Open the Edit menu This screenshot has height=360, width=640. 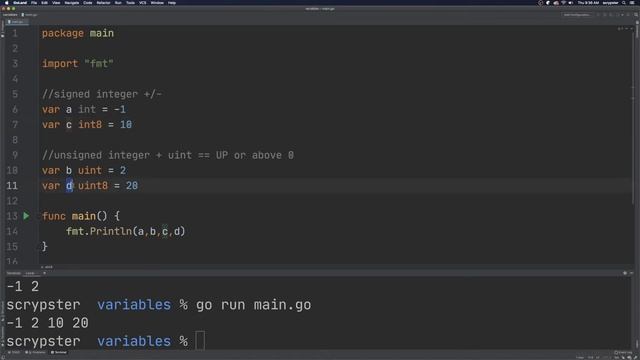(44, 3)
